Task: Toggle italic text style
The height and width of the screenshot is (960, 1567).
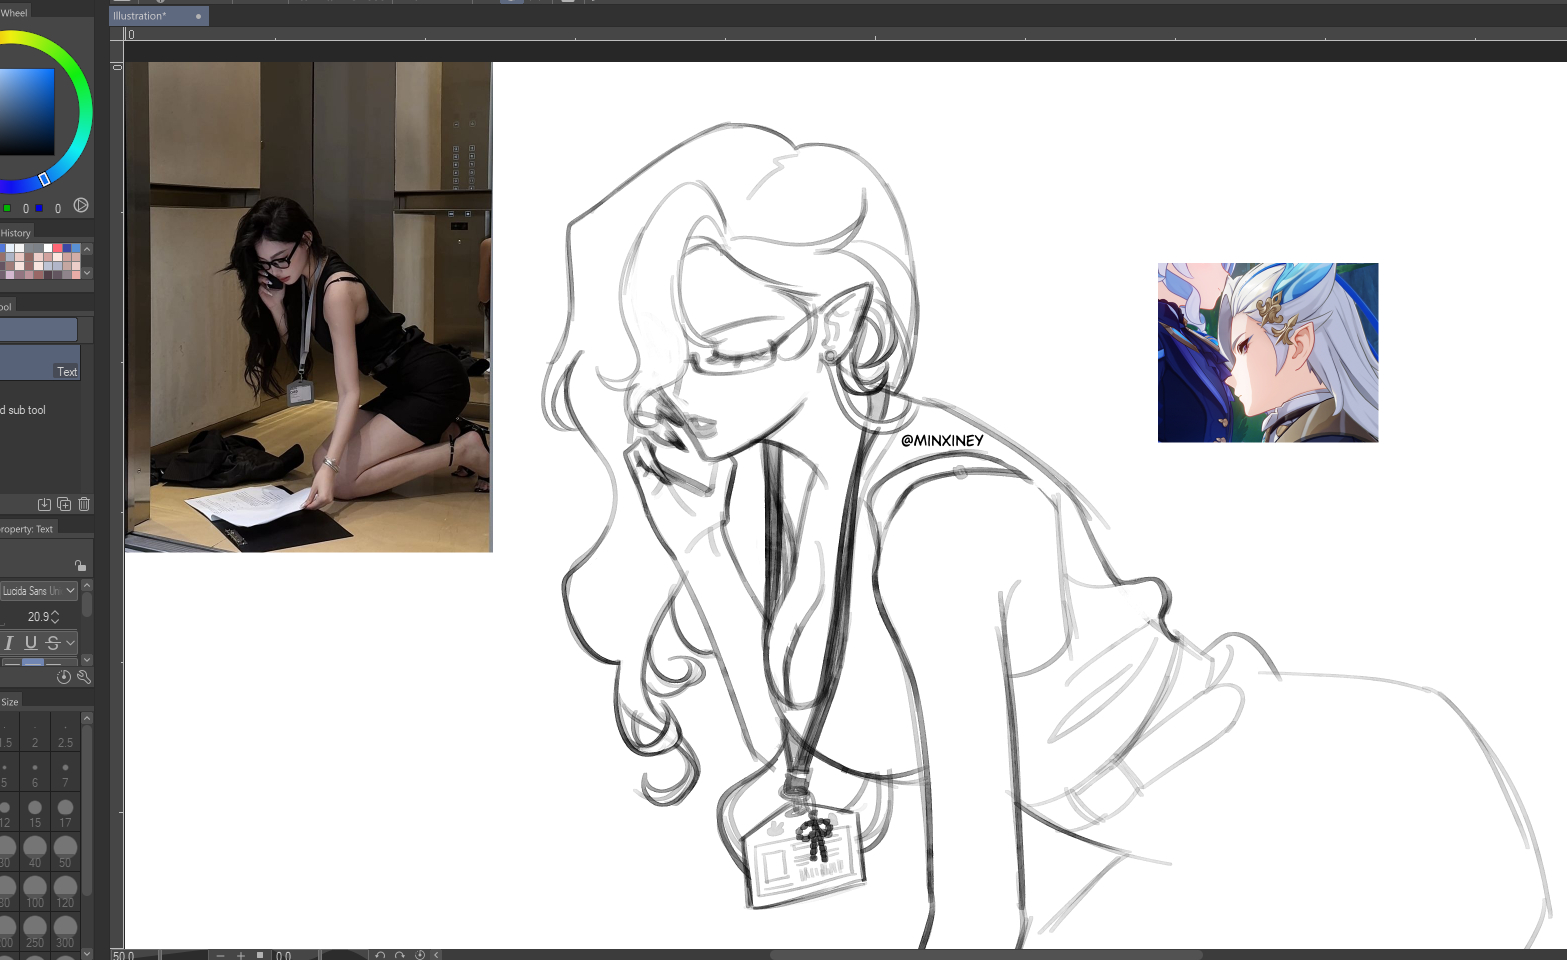Action: click(9, 643)
